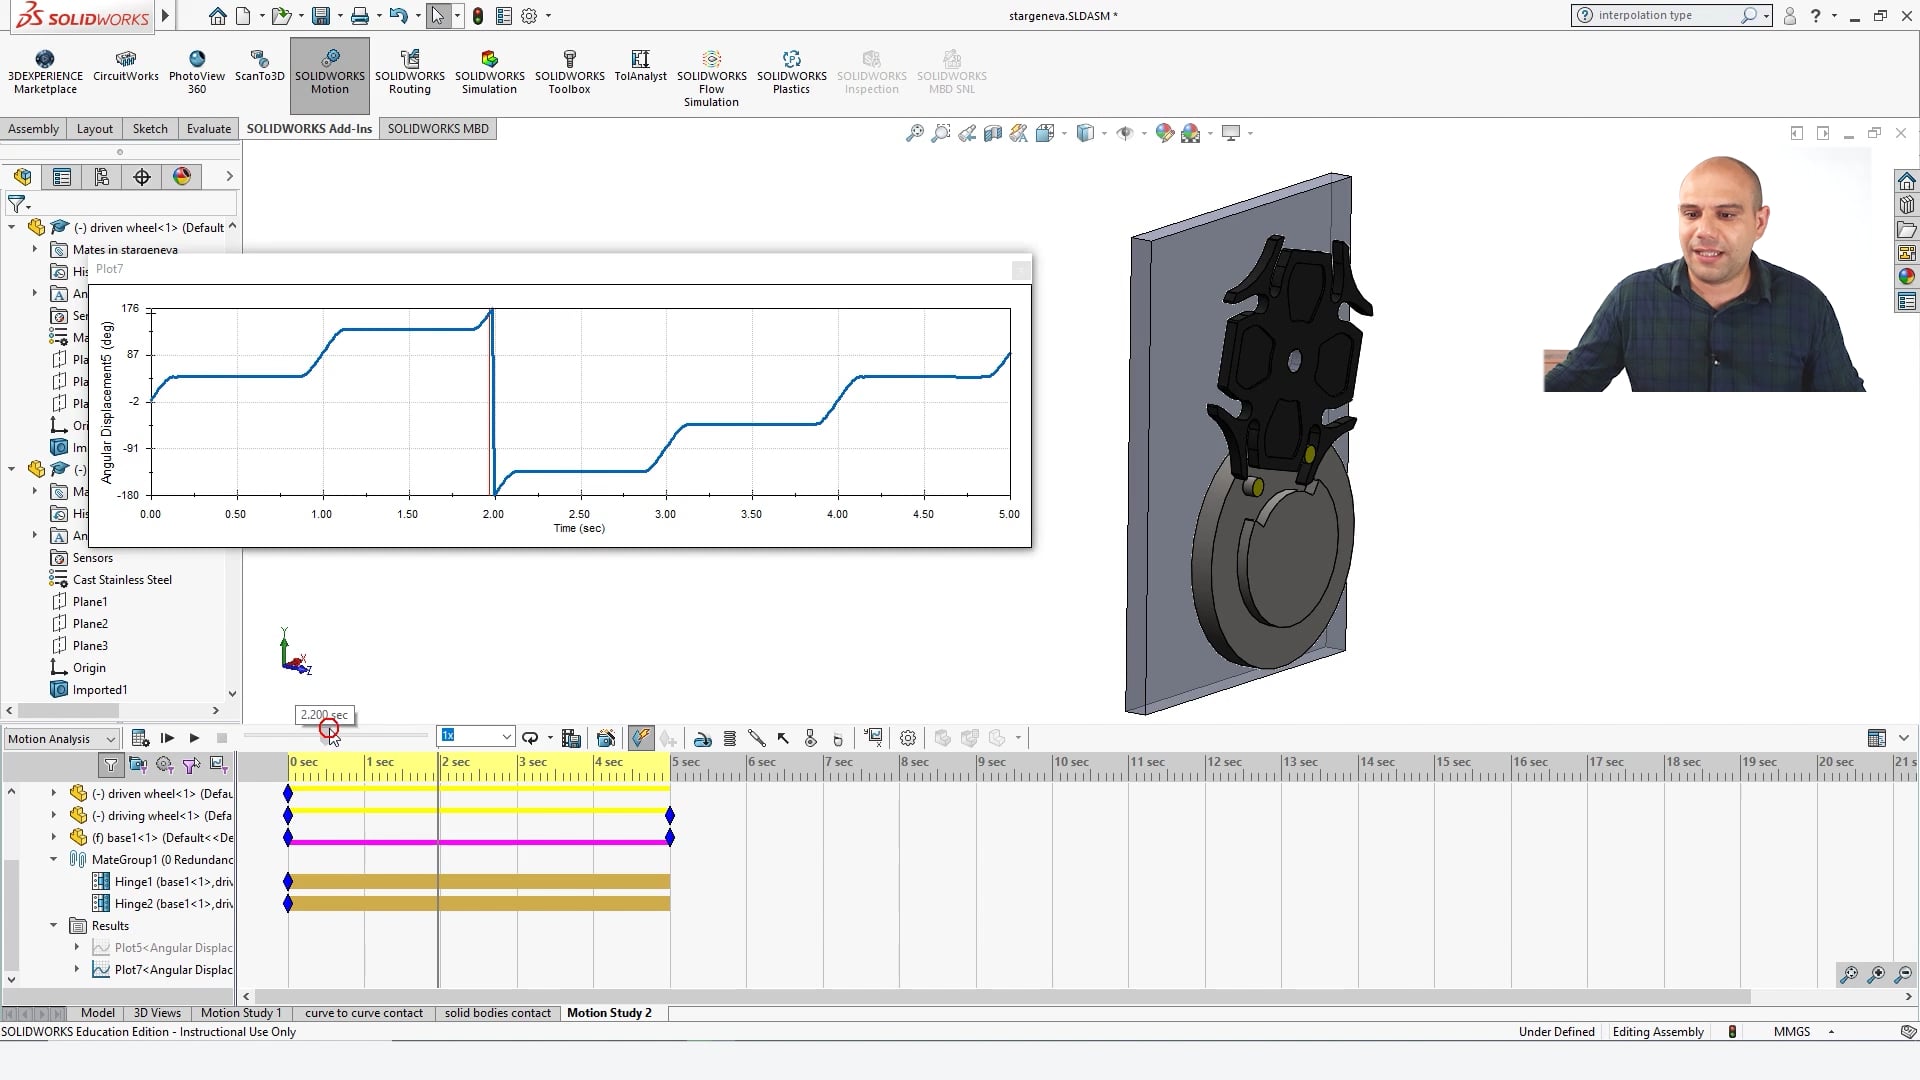Image resolution: width=1920 pixels, height=1080 pixels.
Task: Create a new Results and Plots item
Action: point(873,738)
